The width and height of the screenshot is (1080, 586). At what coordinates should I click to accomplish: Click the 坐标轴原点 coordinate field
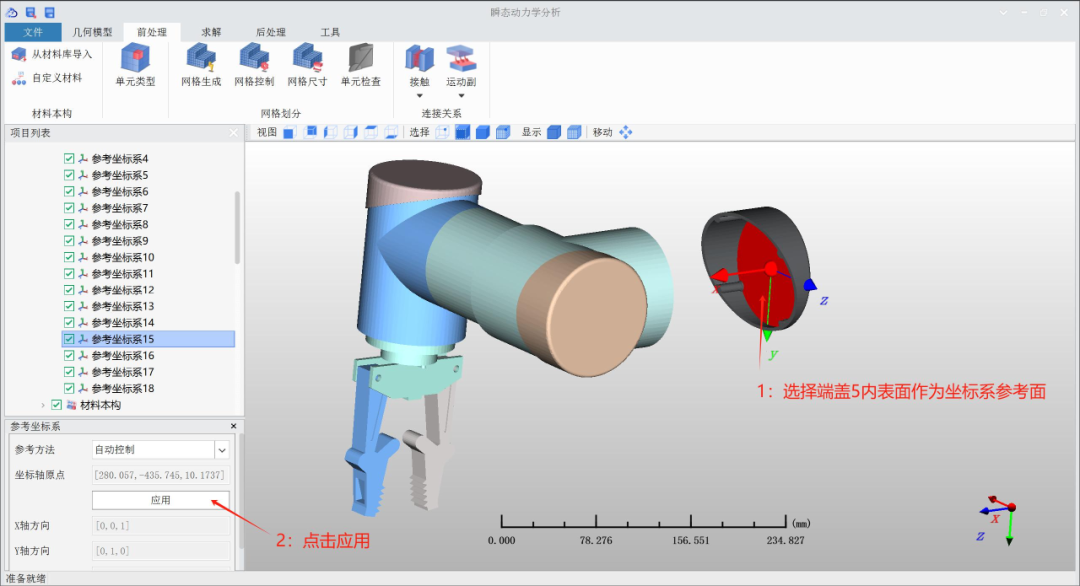pos(160,475)
